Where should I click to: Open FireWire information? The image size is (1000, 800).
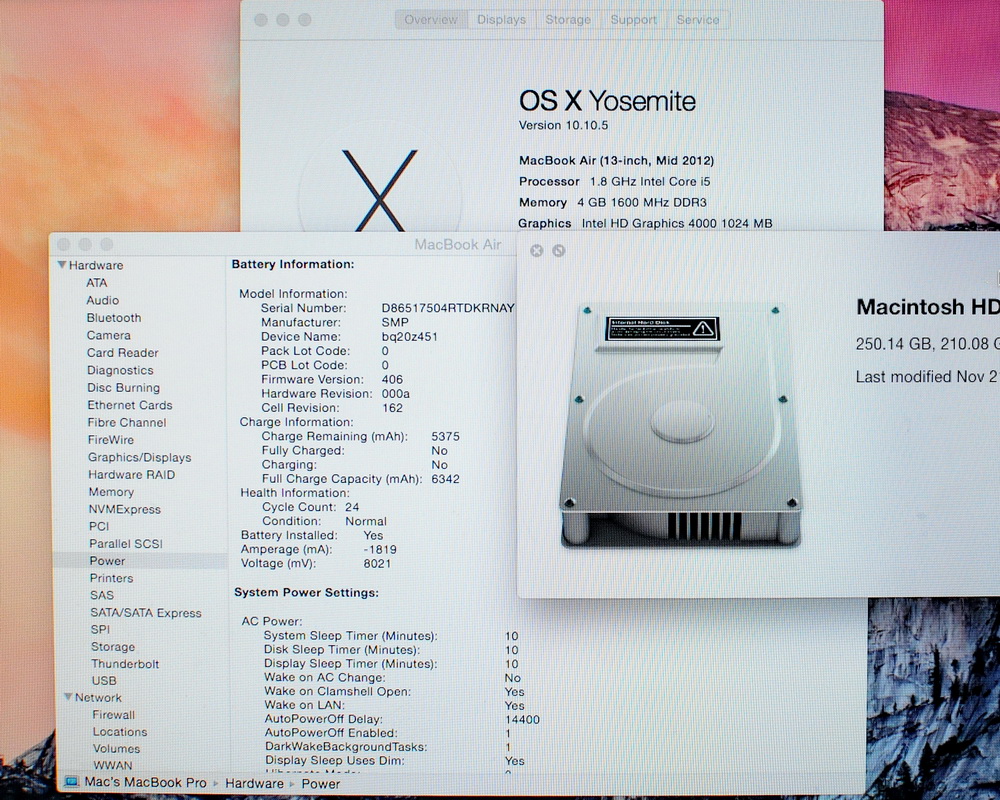111,440
